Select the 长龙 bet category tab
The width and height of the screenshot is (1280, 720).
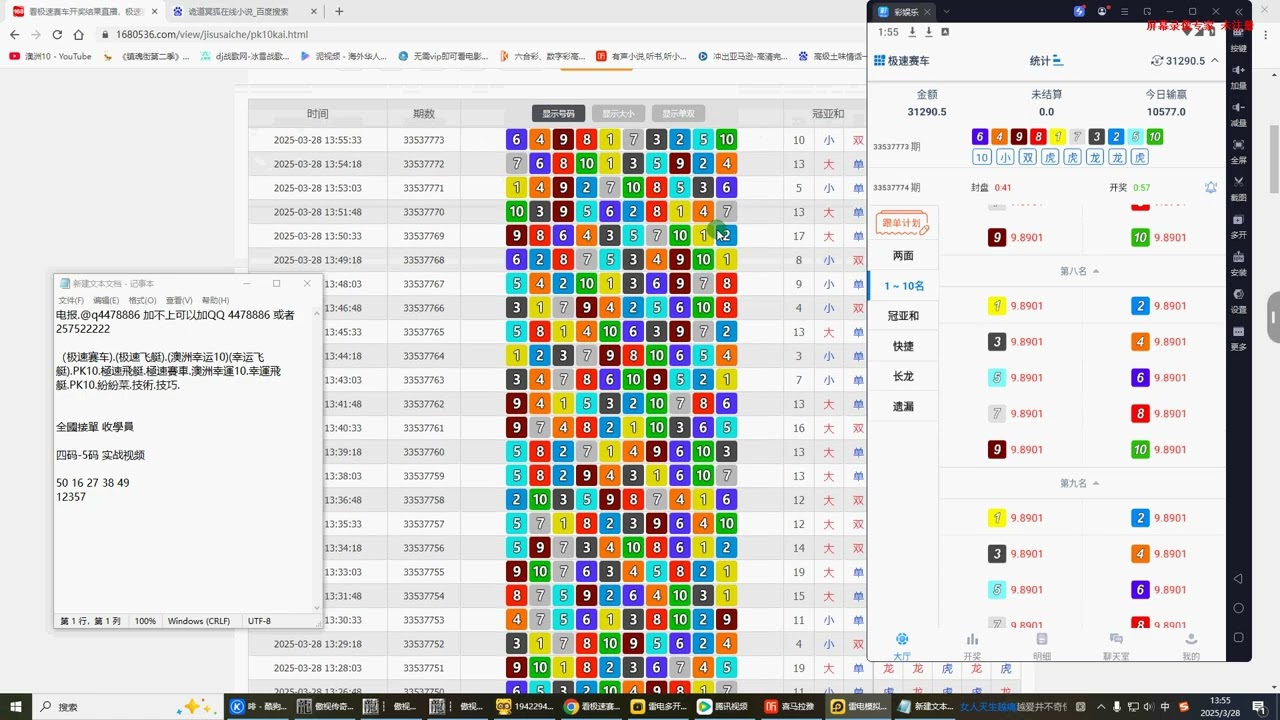tap(903, 376)
